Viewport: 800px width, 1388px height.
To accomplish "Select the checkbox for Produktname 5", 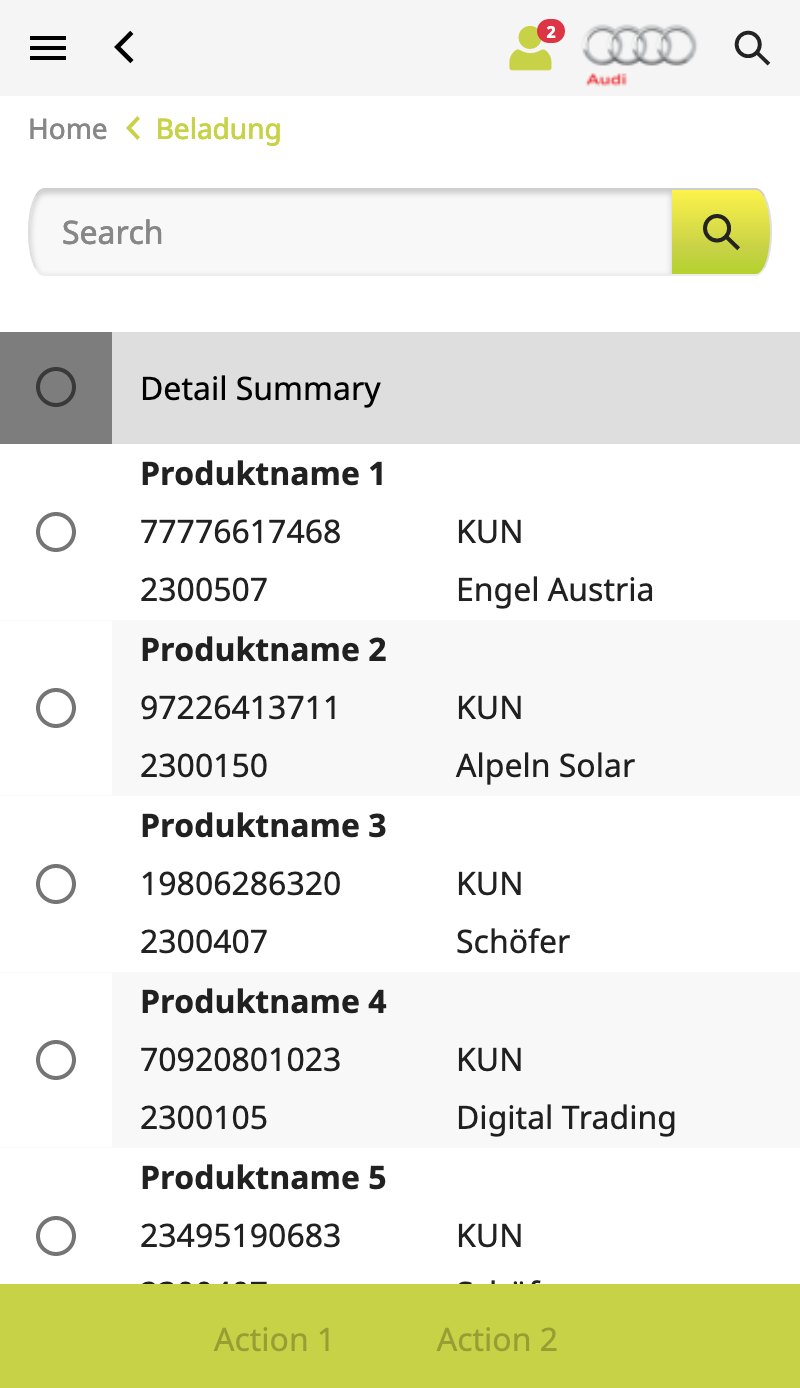I will coord(56,1236).
